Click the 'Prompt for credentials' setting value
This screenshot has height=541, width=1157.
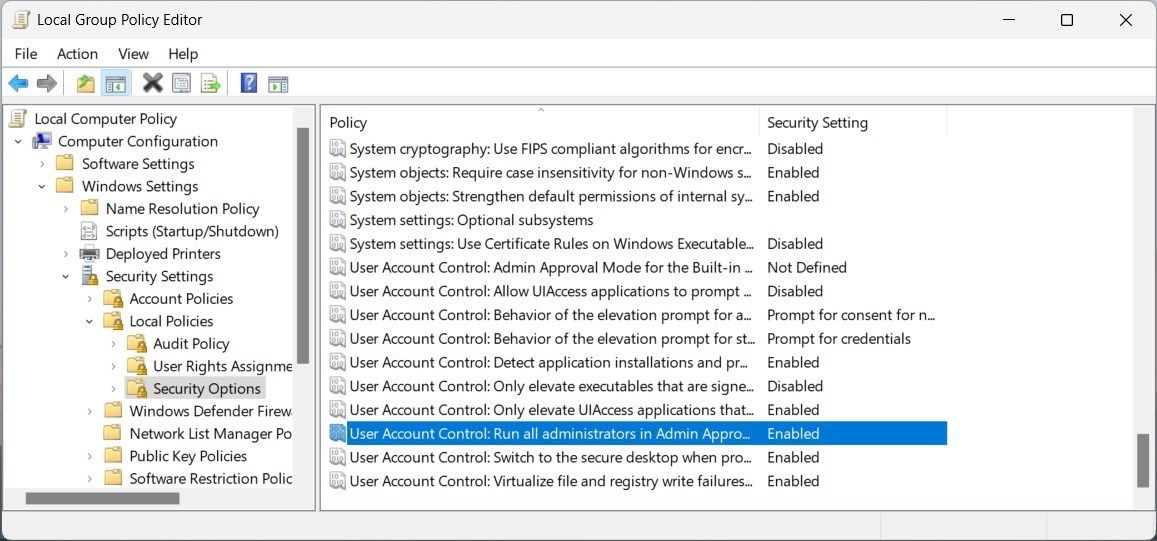(x=839, y=339)
